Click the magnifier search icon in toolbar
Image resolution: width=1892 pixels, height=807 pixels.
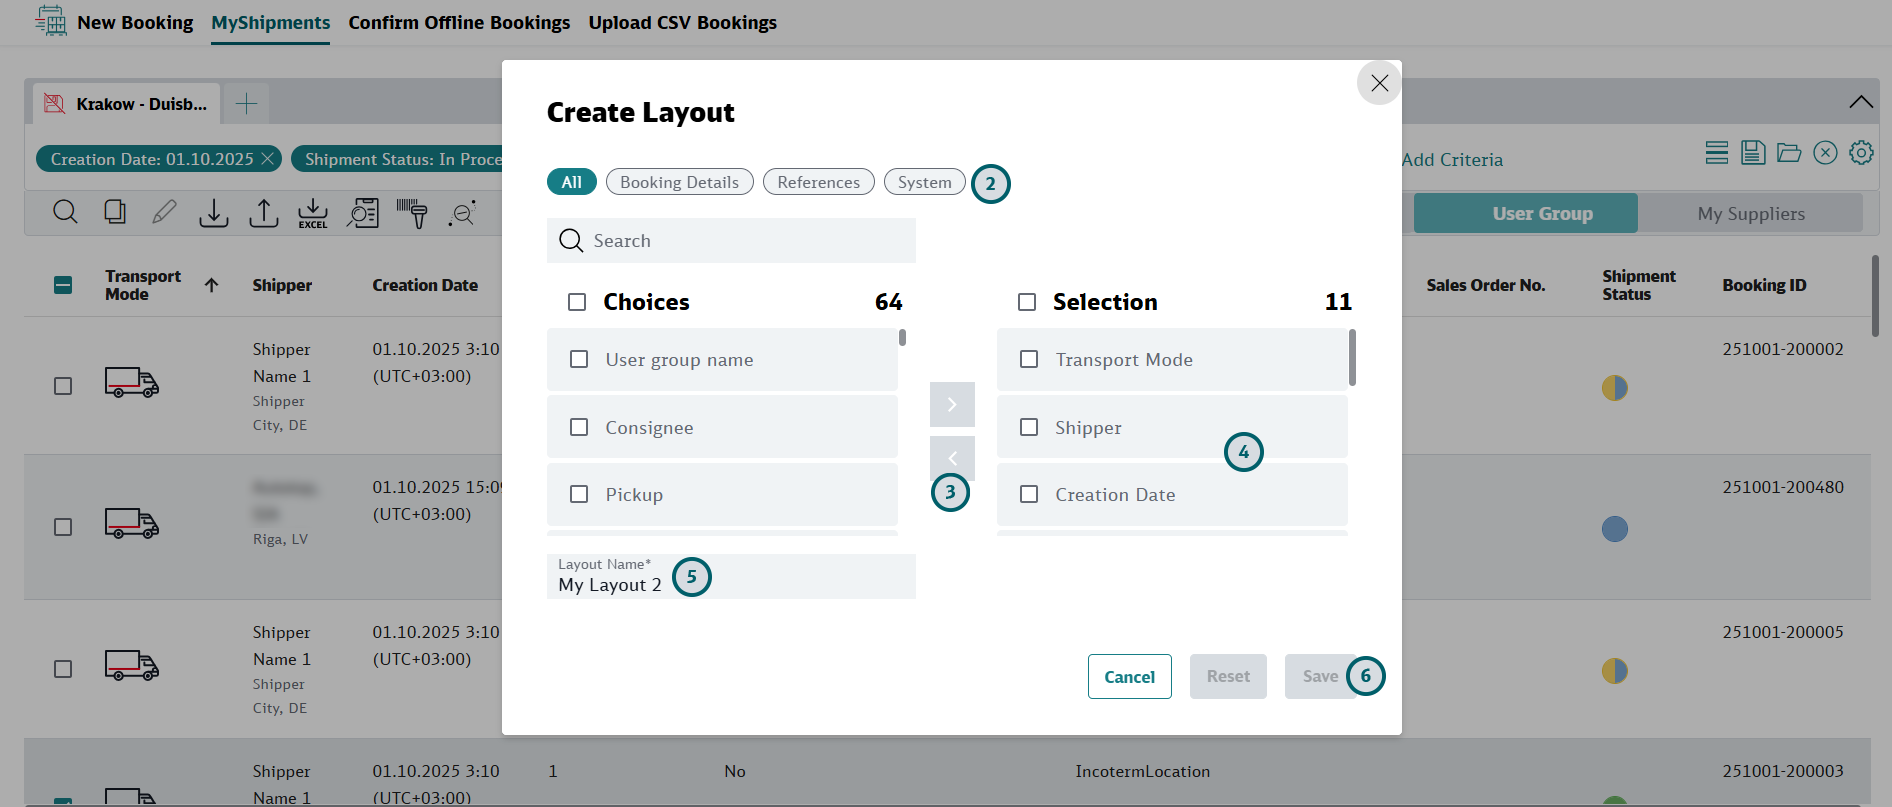click(65, 212)
